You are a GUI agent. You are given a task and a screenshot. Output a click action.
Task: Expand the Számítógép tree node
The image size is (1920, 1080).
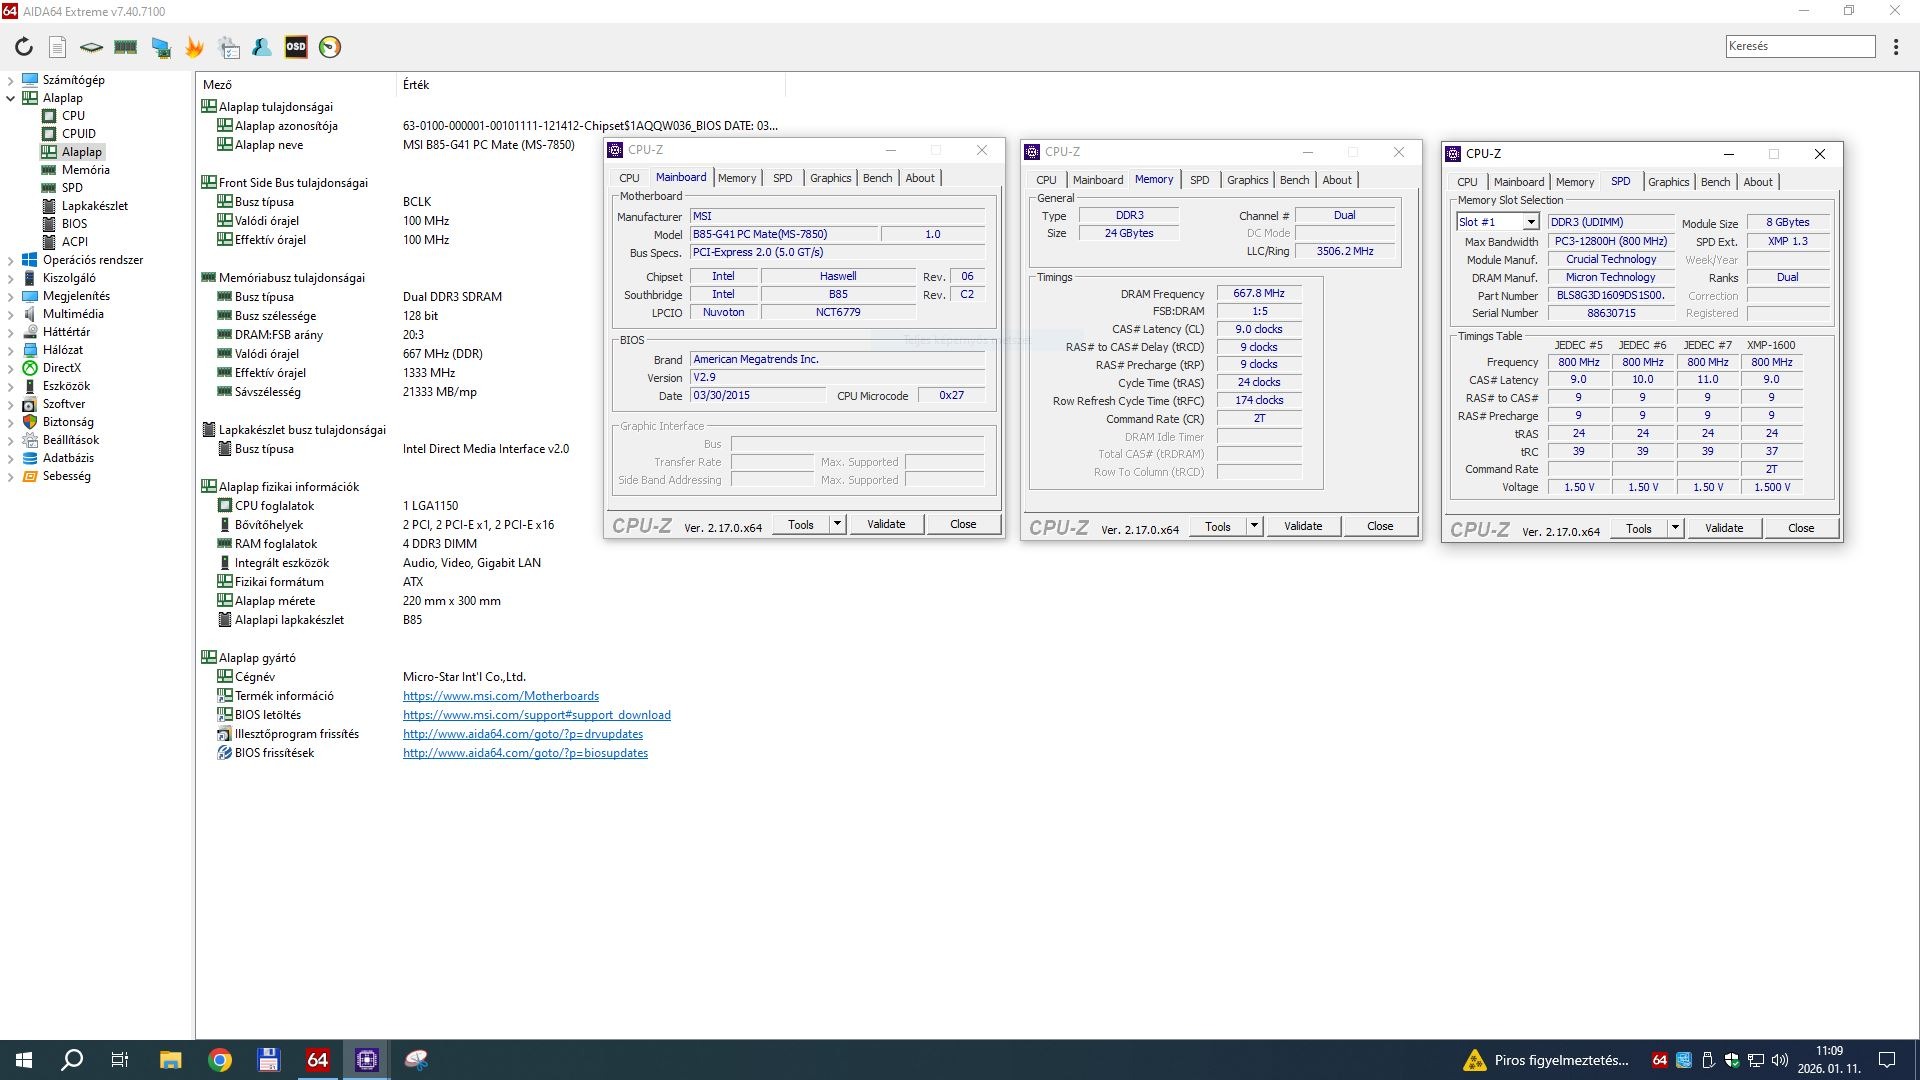point(11,80)
